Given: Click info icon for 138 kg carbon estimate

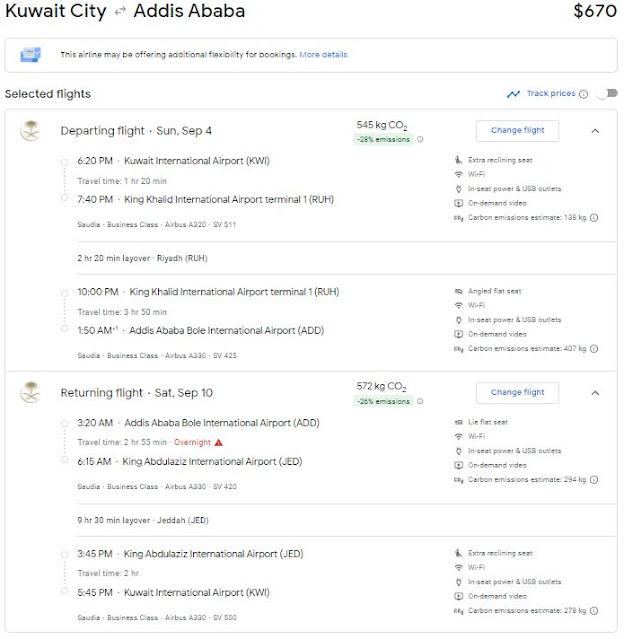Looking at the screenshot, I should point(594,217).
